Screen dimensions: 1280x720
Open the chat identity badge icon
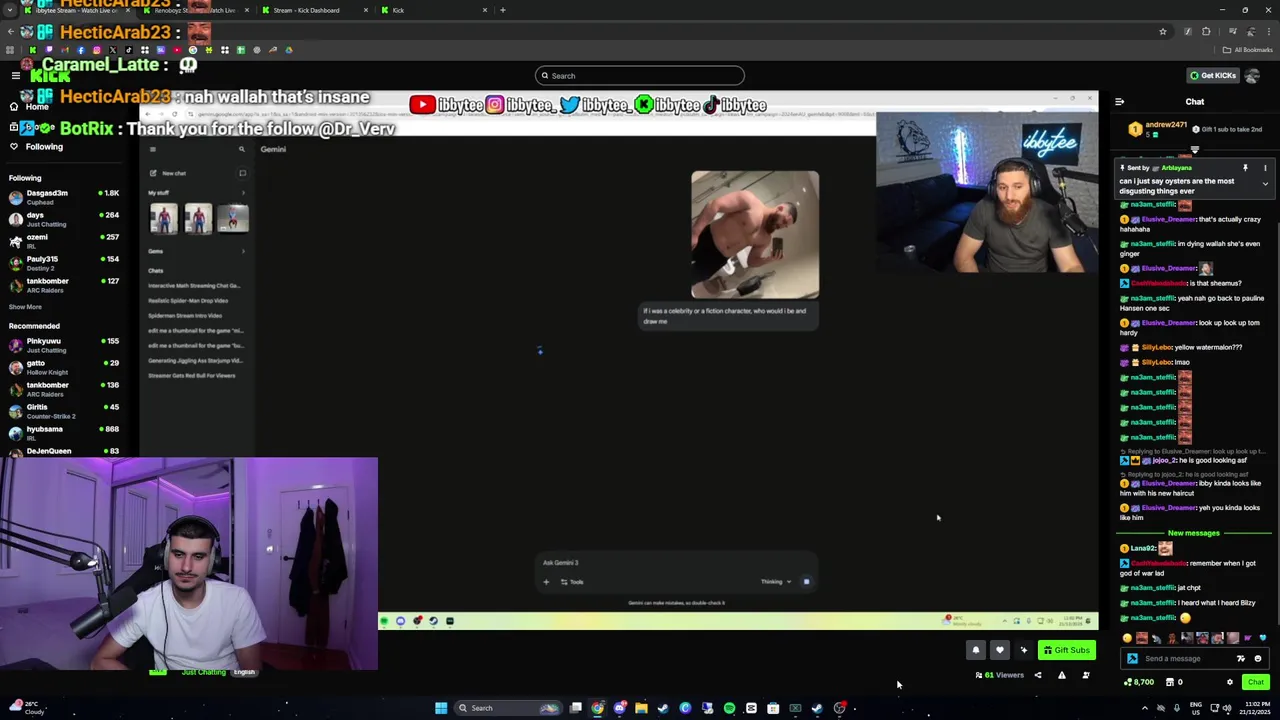click(x=1132, y=659)
